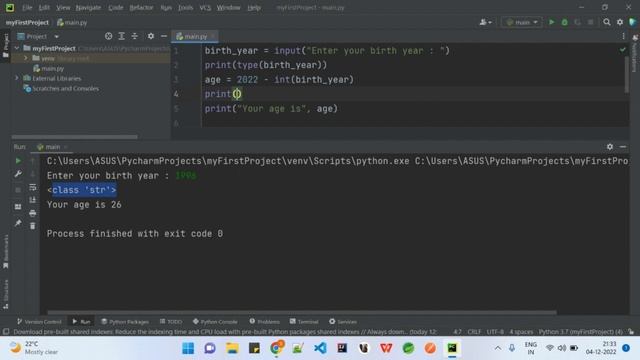Screen dimensions: 640x360
Task: Click Stop square in the Run panel
Action: pyautogui.click(x=18, y=190)
